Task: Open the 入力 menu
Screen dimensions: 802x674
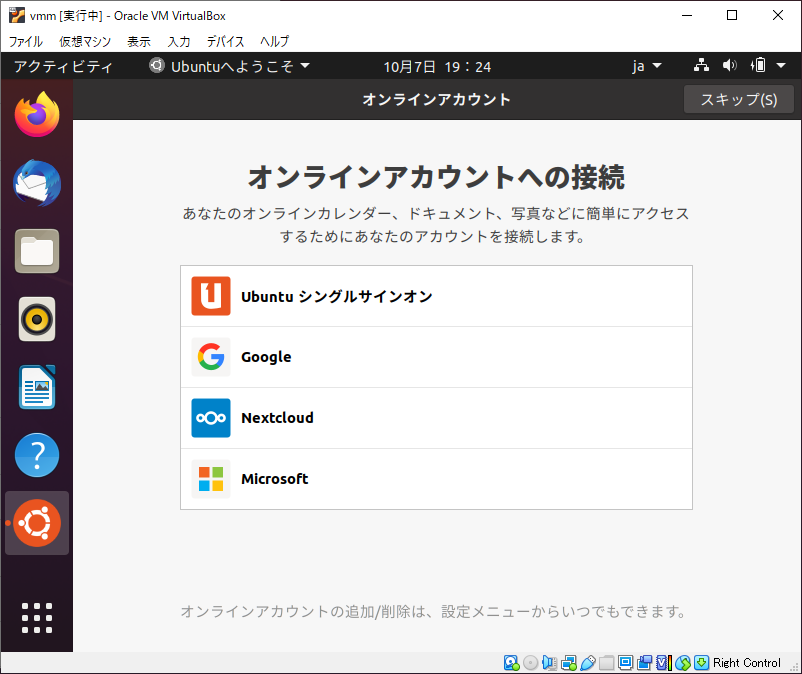Action: (x=179, y=41)
